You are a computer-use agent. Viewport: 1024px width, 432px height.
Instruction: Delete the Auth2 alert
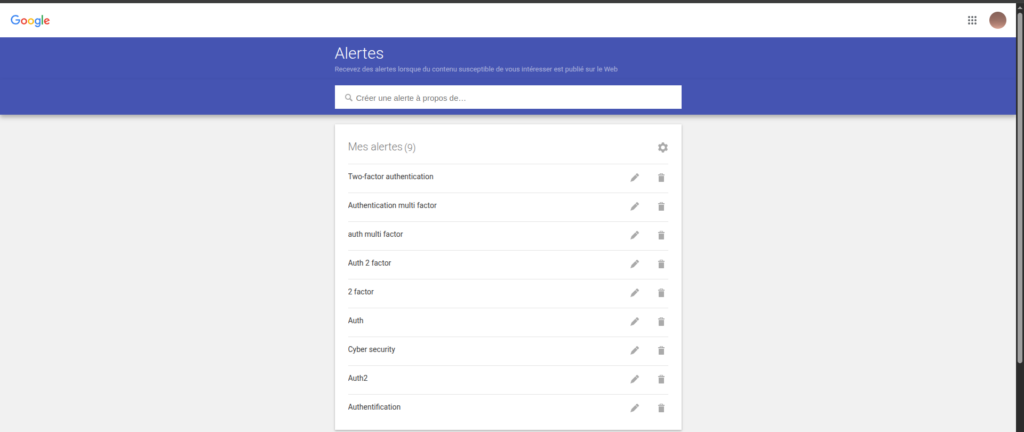tap(661, 380)
